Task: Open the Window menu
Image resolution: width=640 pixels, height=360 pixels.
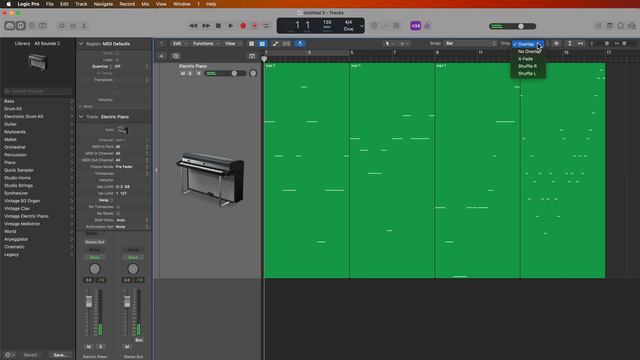Action: (x=182, y=4)
